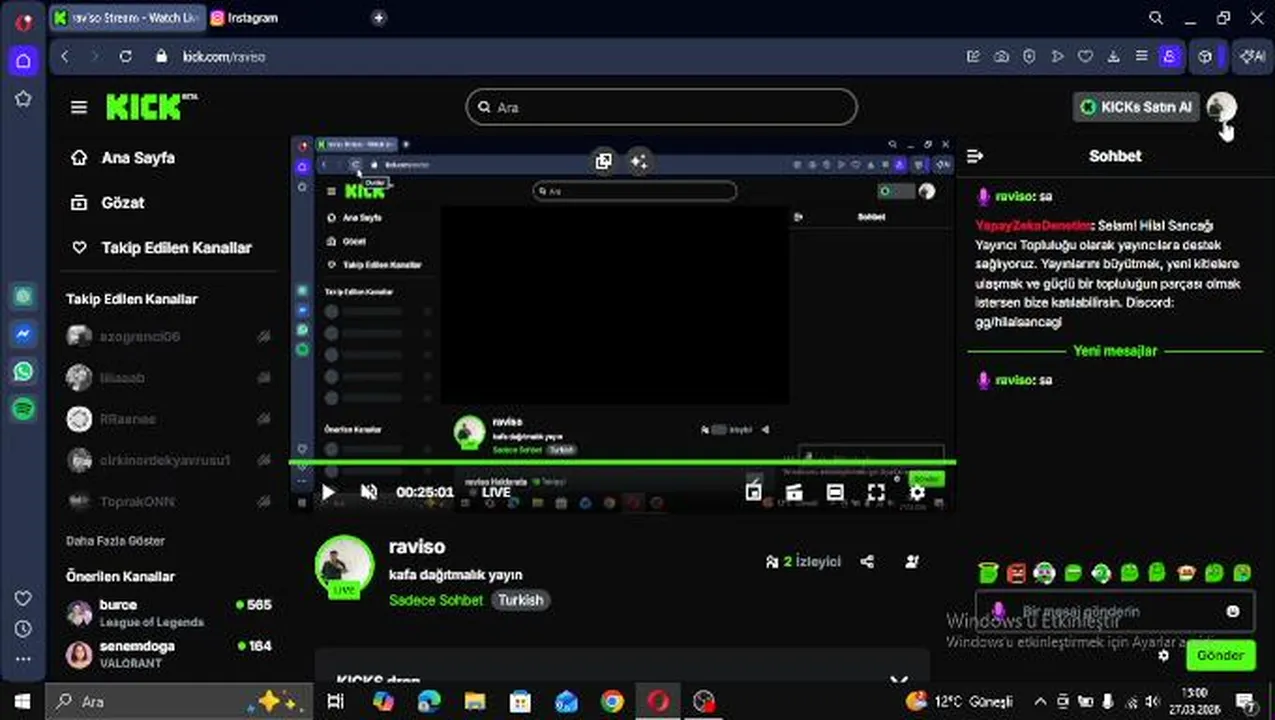The image size is (1275, 720).
Task: Open the Opera sidebar history clock
Action: pyautogui.click(x=23, y=630)
